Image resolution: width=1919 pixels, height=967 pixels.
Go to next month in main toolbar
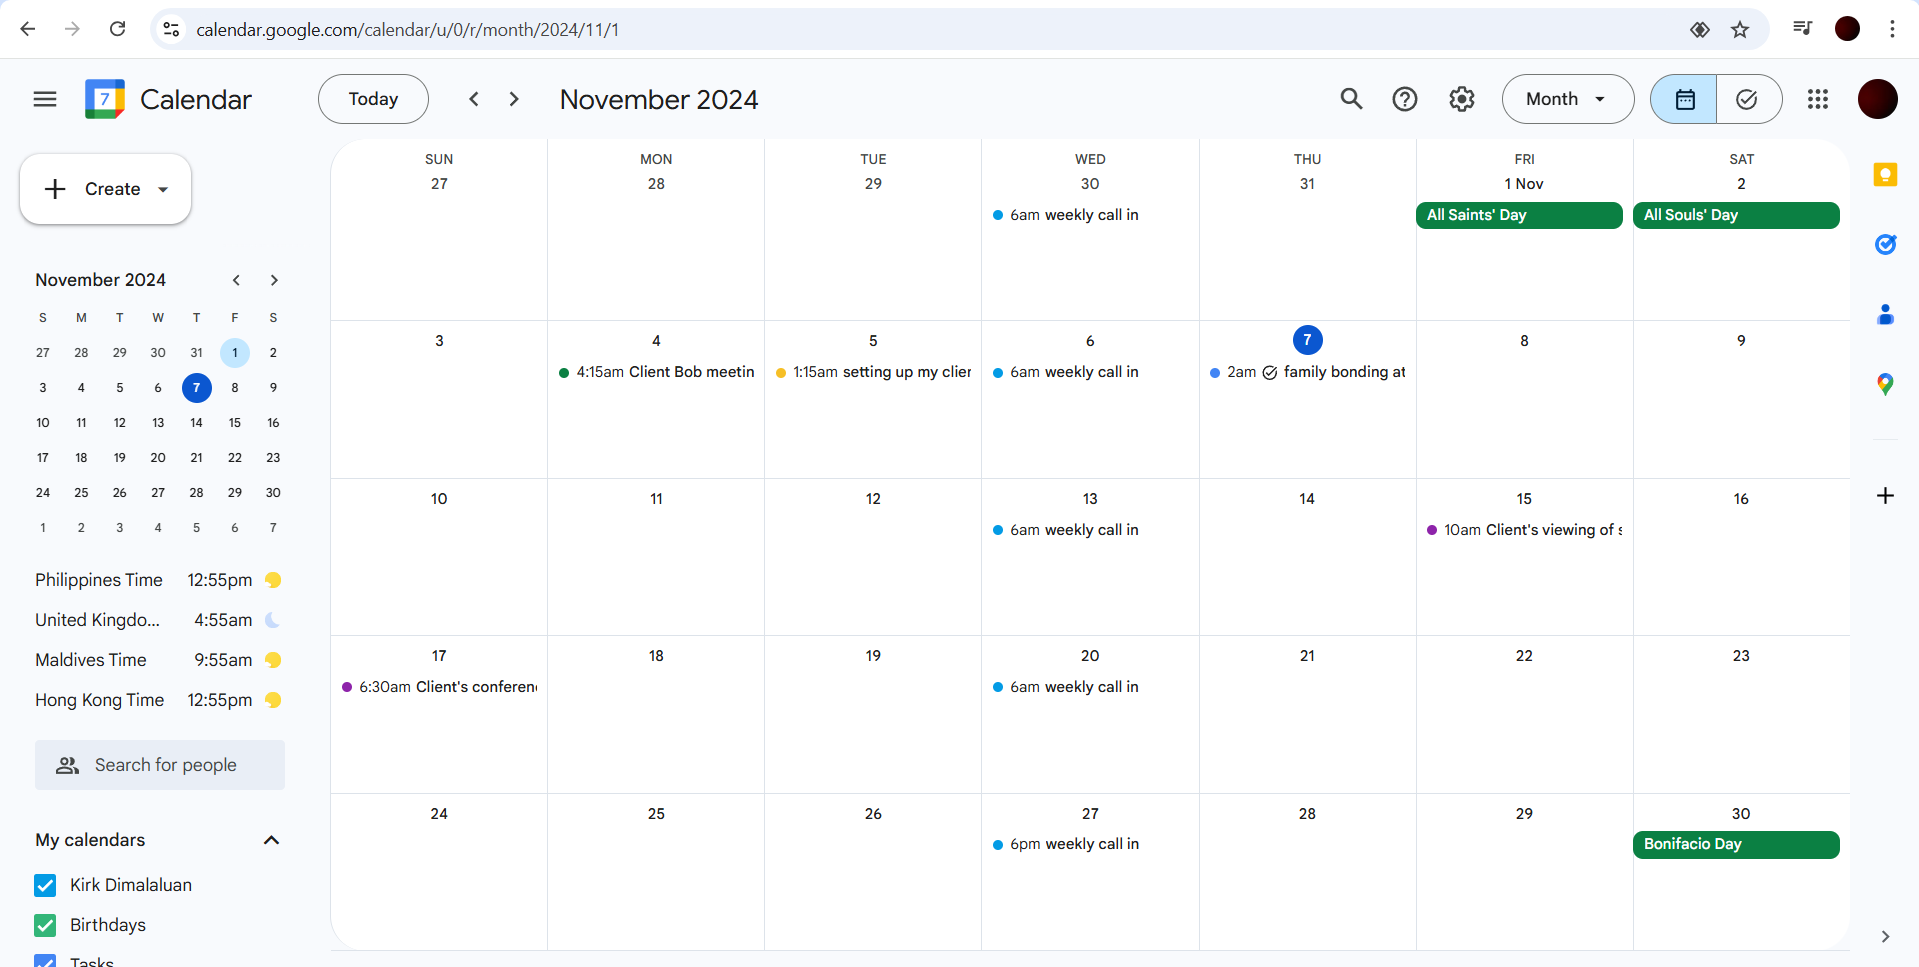tap(514, 99)
